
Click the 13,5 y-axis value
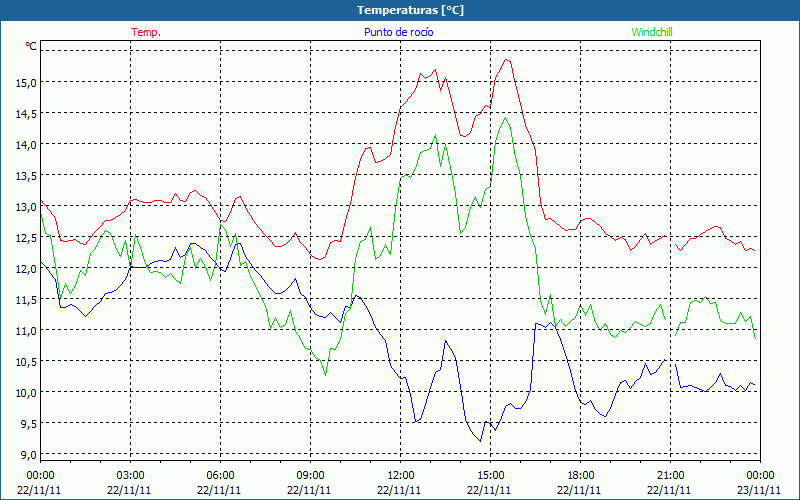(x=26, y=176)
